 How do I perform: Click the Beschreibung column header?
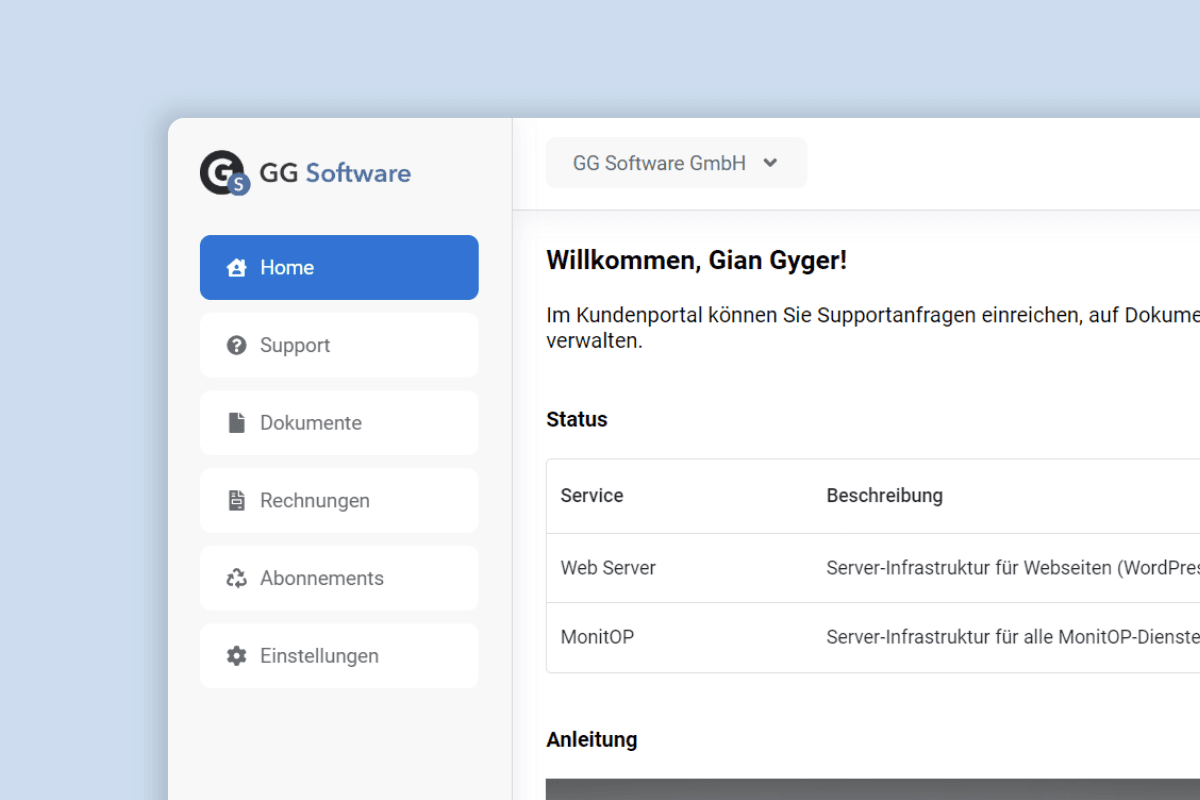click(x=884, y=495)
